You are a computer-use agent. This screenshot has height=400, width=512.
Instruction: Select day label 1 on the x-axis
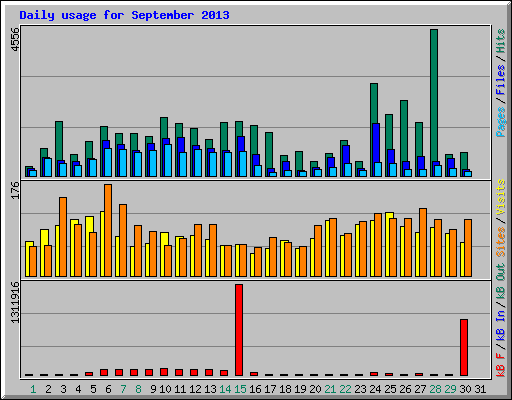[33, 389]
